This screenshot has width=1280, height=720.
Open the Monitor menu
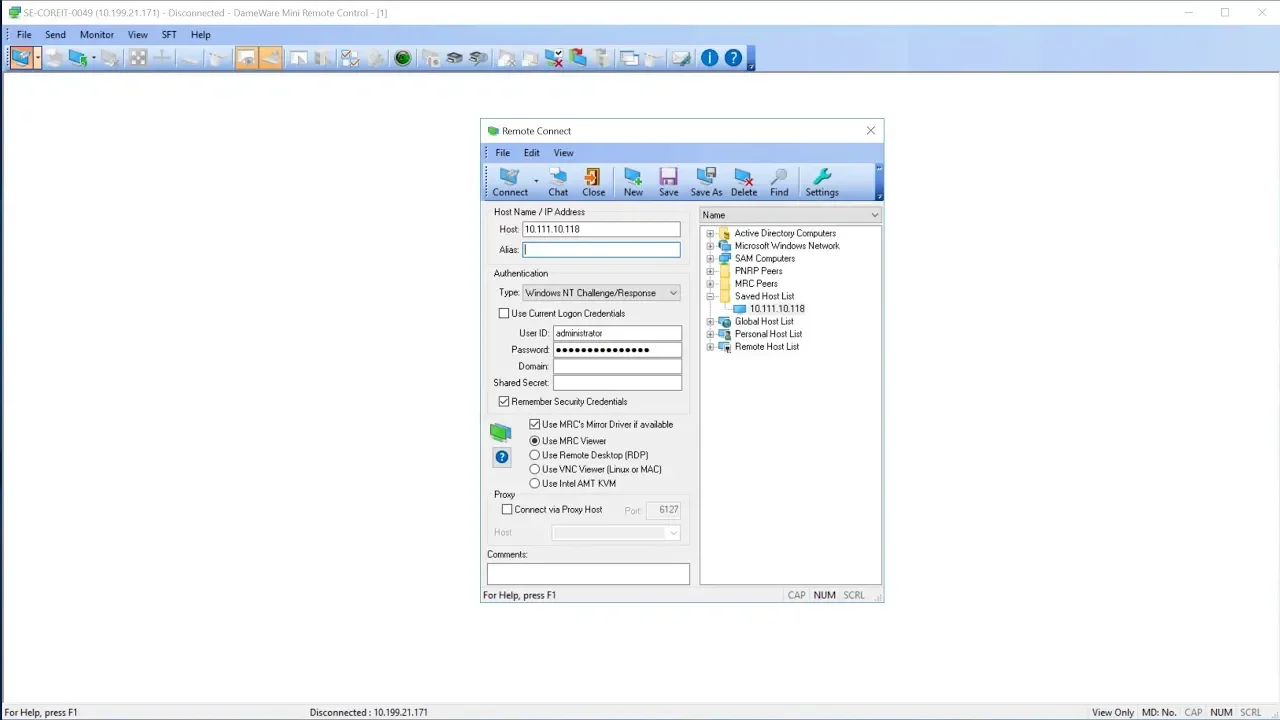[x=97, y=34]
